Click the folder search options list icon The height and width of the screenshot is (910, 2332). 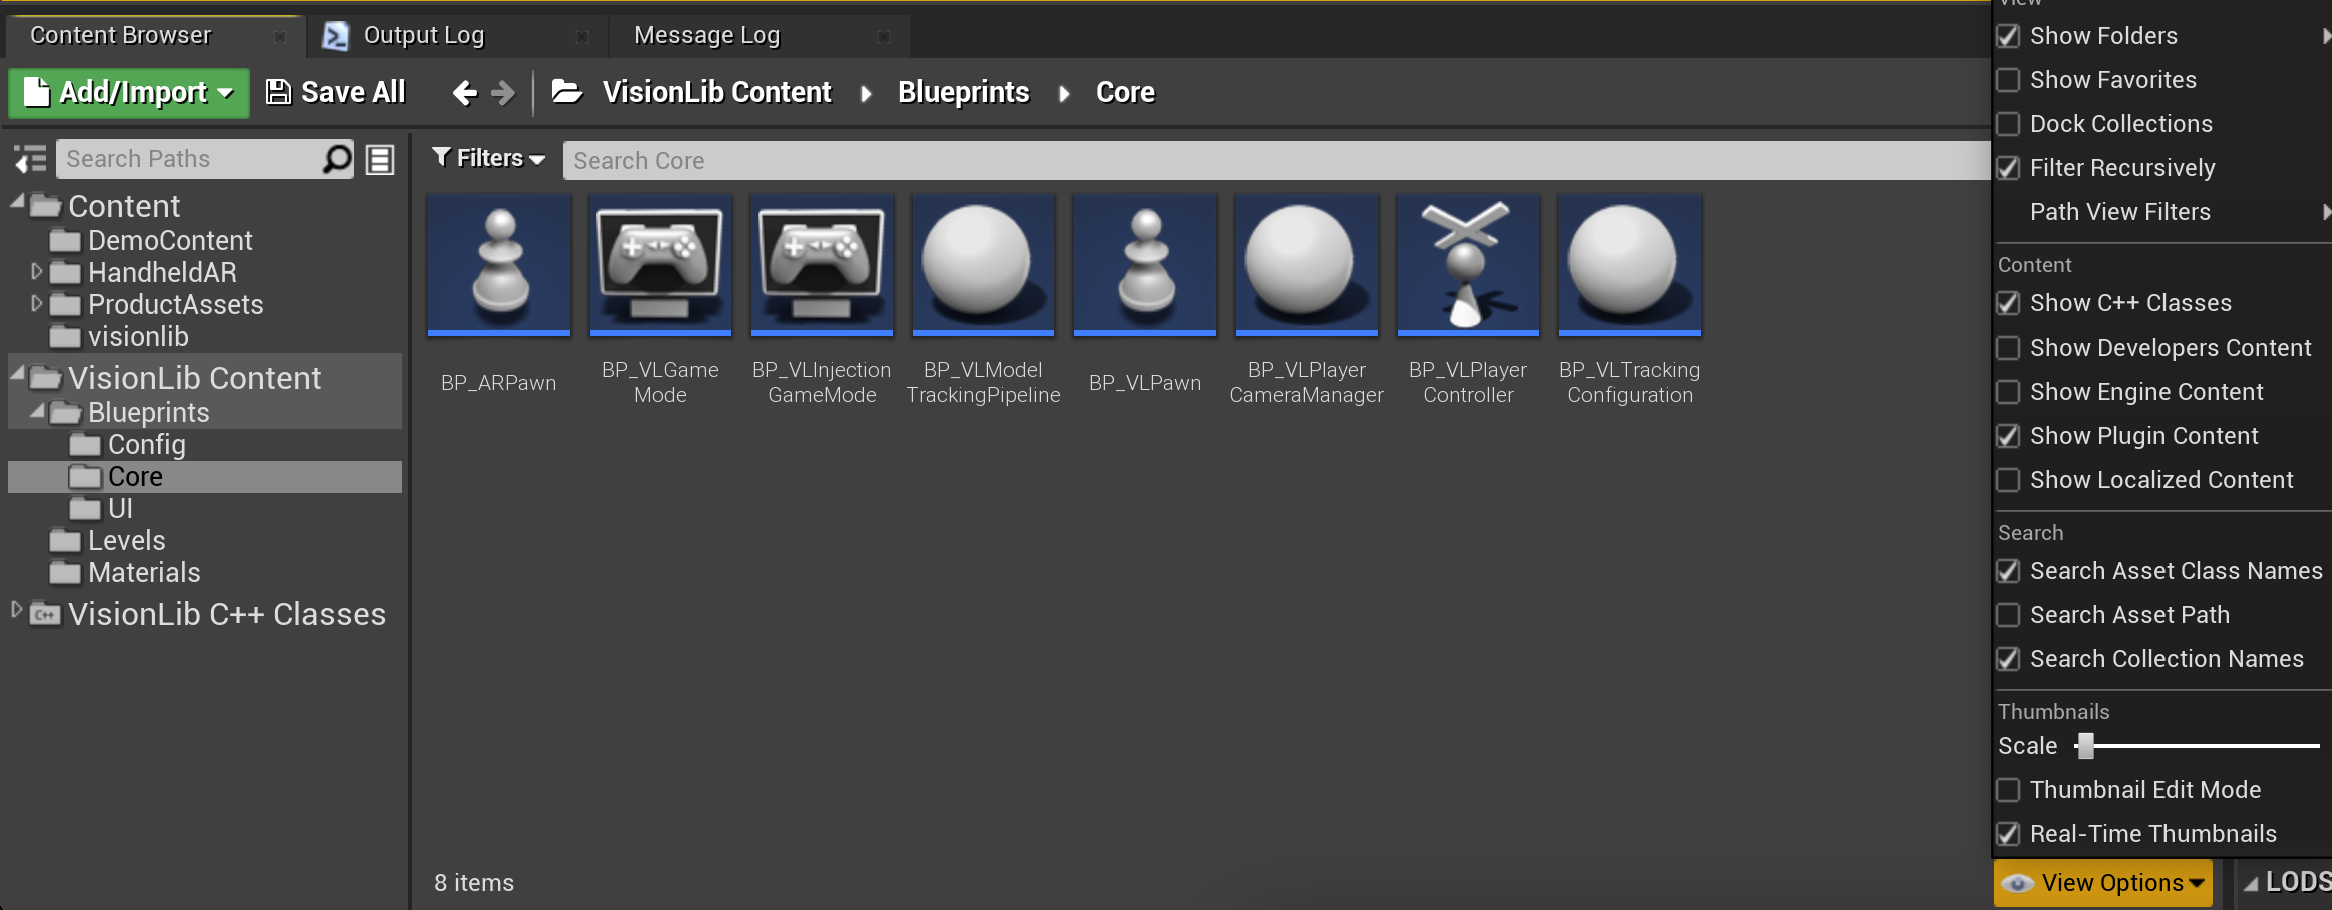pyautogui.click(x=380, y=159)
